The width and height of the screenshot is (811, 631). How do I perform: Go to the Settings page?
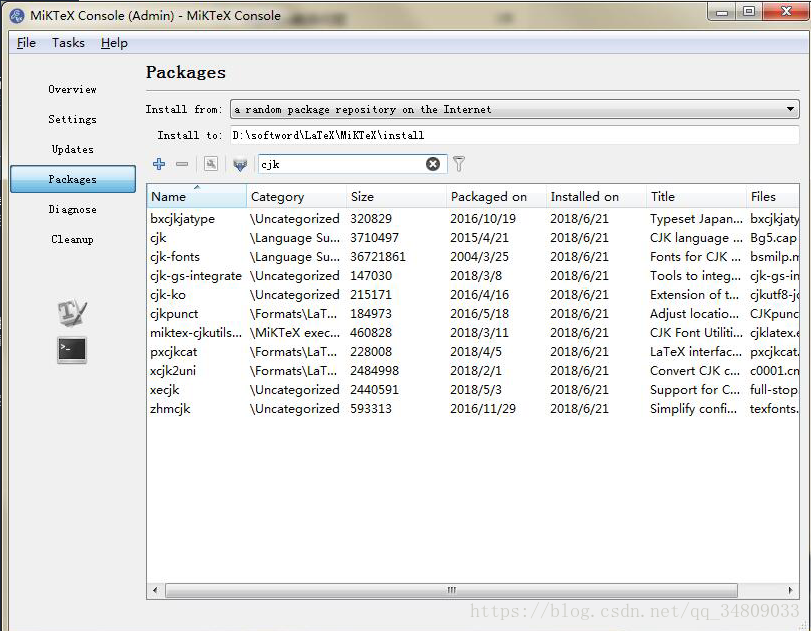coord(72,119)
